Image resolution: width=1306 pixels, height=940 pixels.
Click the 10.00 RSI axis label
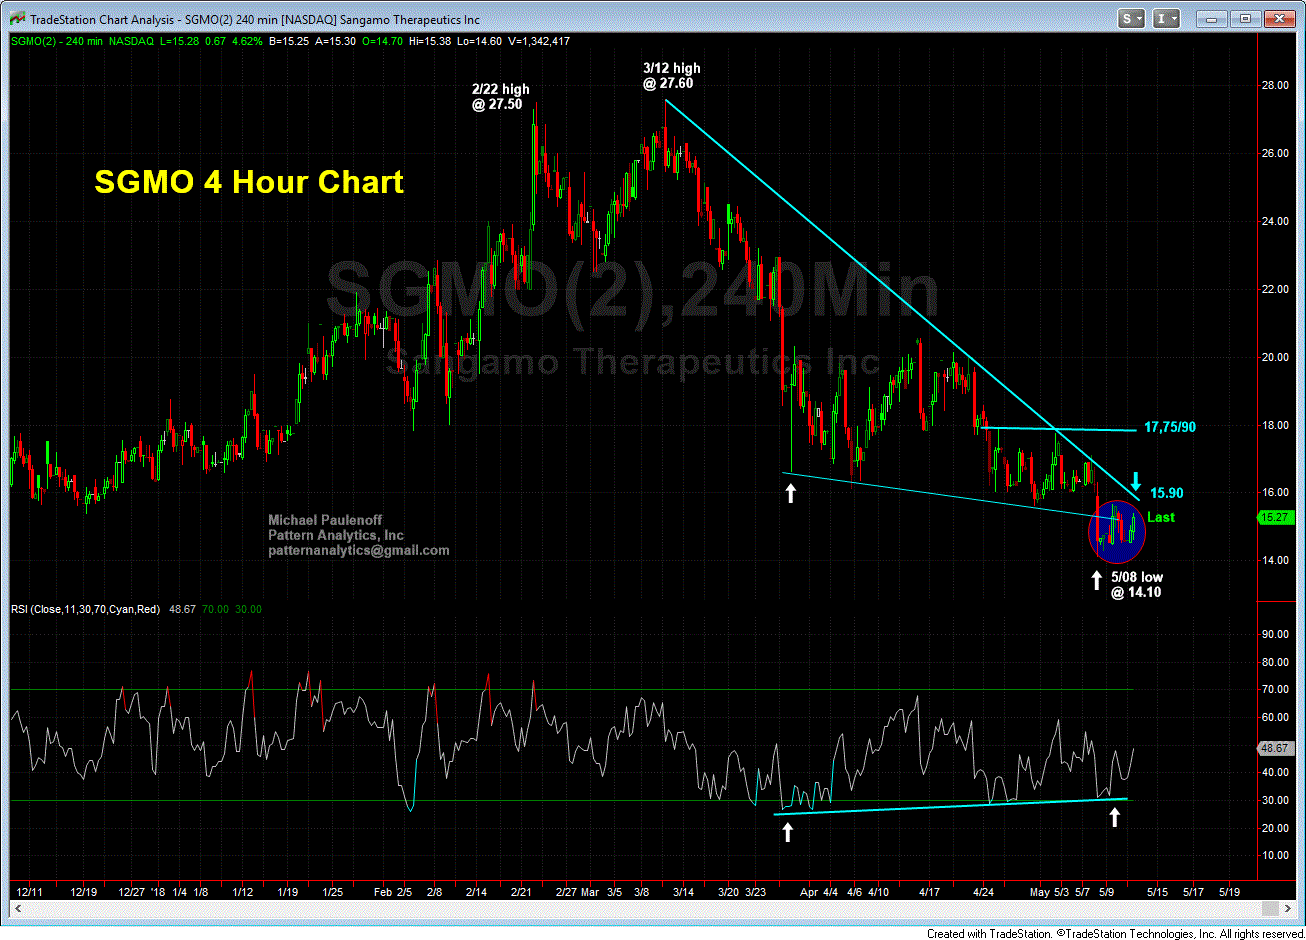click(1274, 855)
